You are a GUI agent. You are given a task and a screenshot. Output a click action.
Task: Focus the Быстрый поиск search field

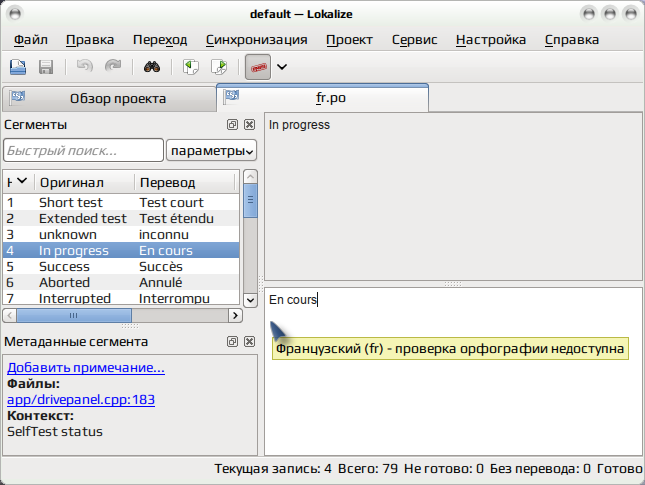[x=84, y=151]
